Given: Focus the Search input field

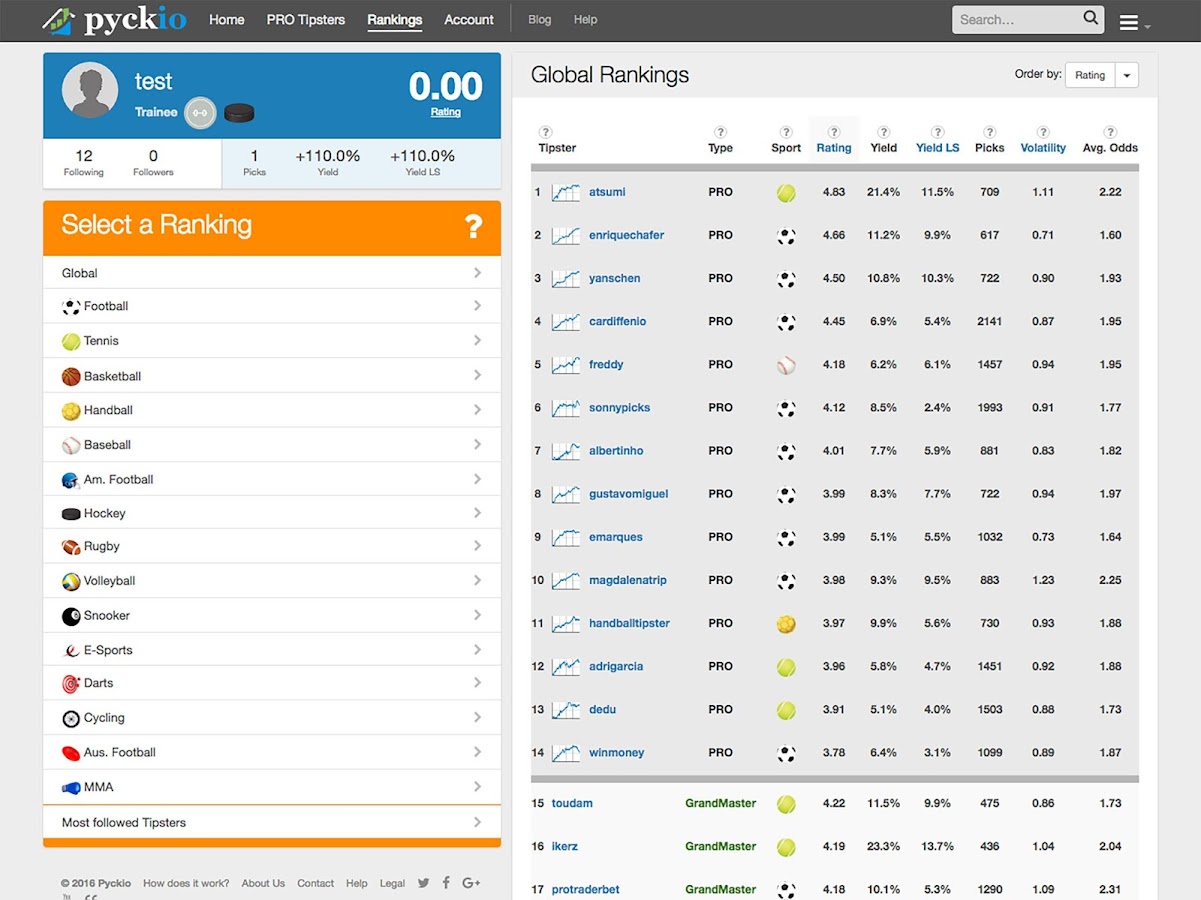Looking at the screenshot, I should (x=1015, y=19).
